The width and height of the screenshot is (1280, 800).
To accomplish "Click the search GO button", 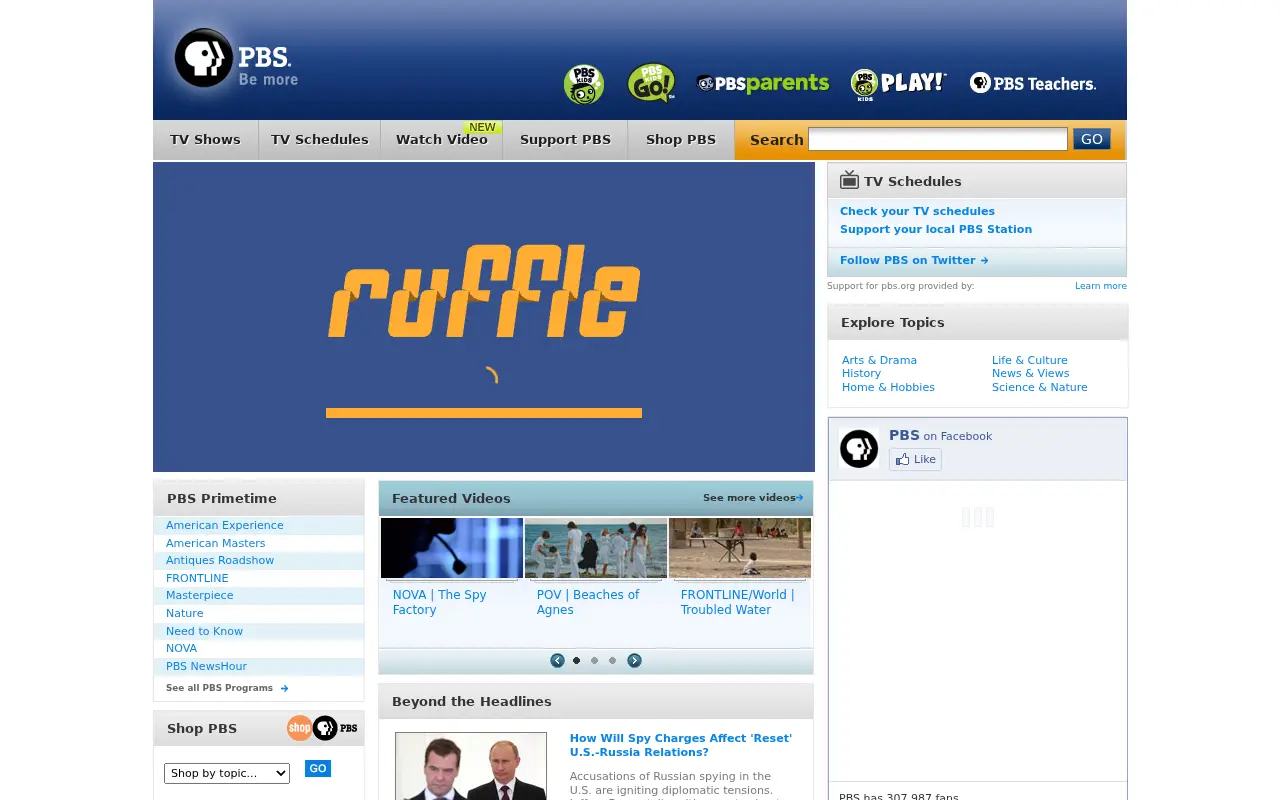I will (1092, 139).
